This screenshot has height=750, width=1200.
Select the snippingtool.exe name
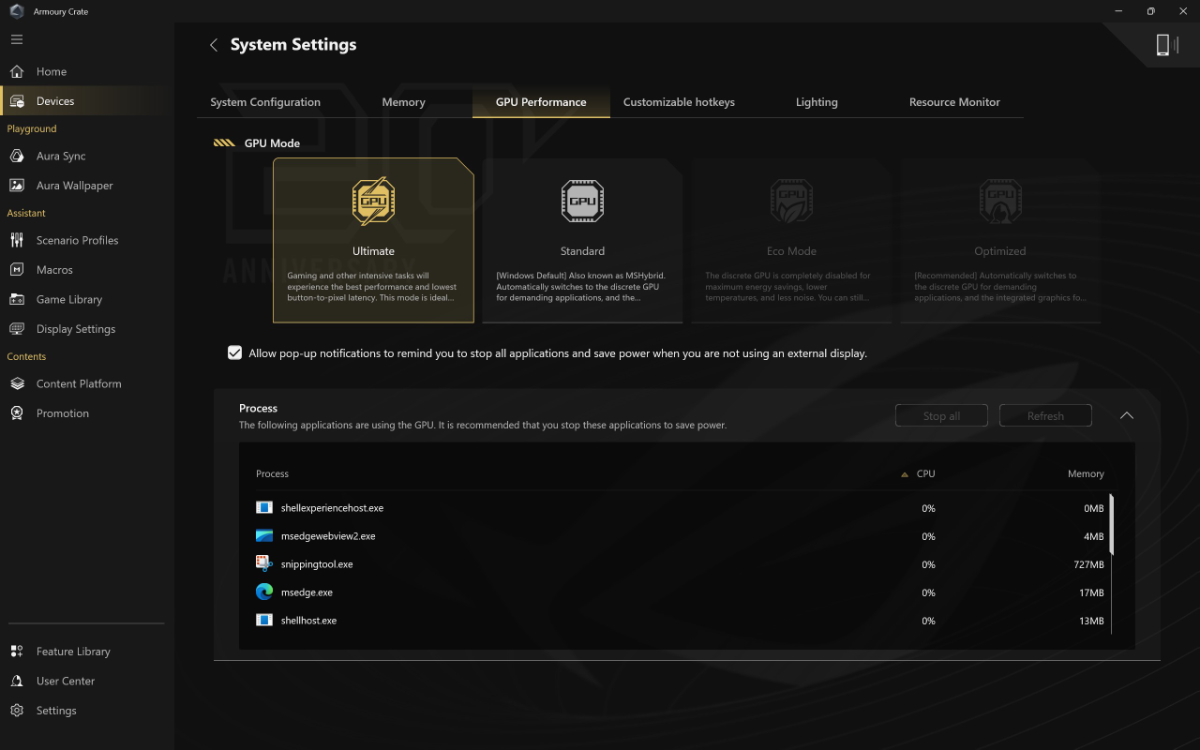[x=317, y=564]
